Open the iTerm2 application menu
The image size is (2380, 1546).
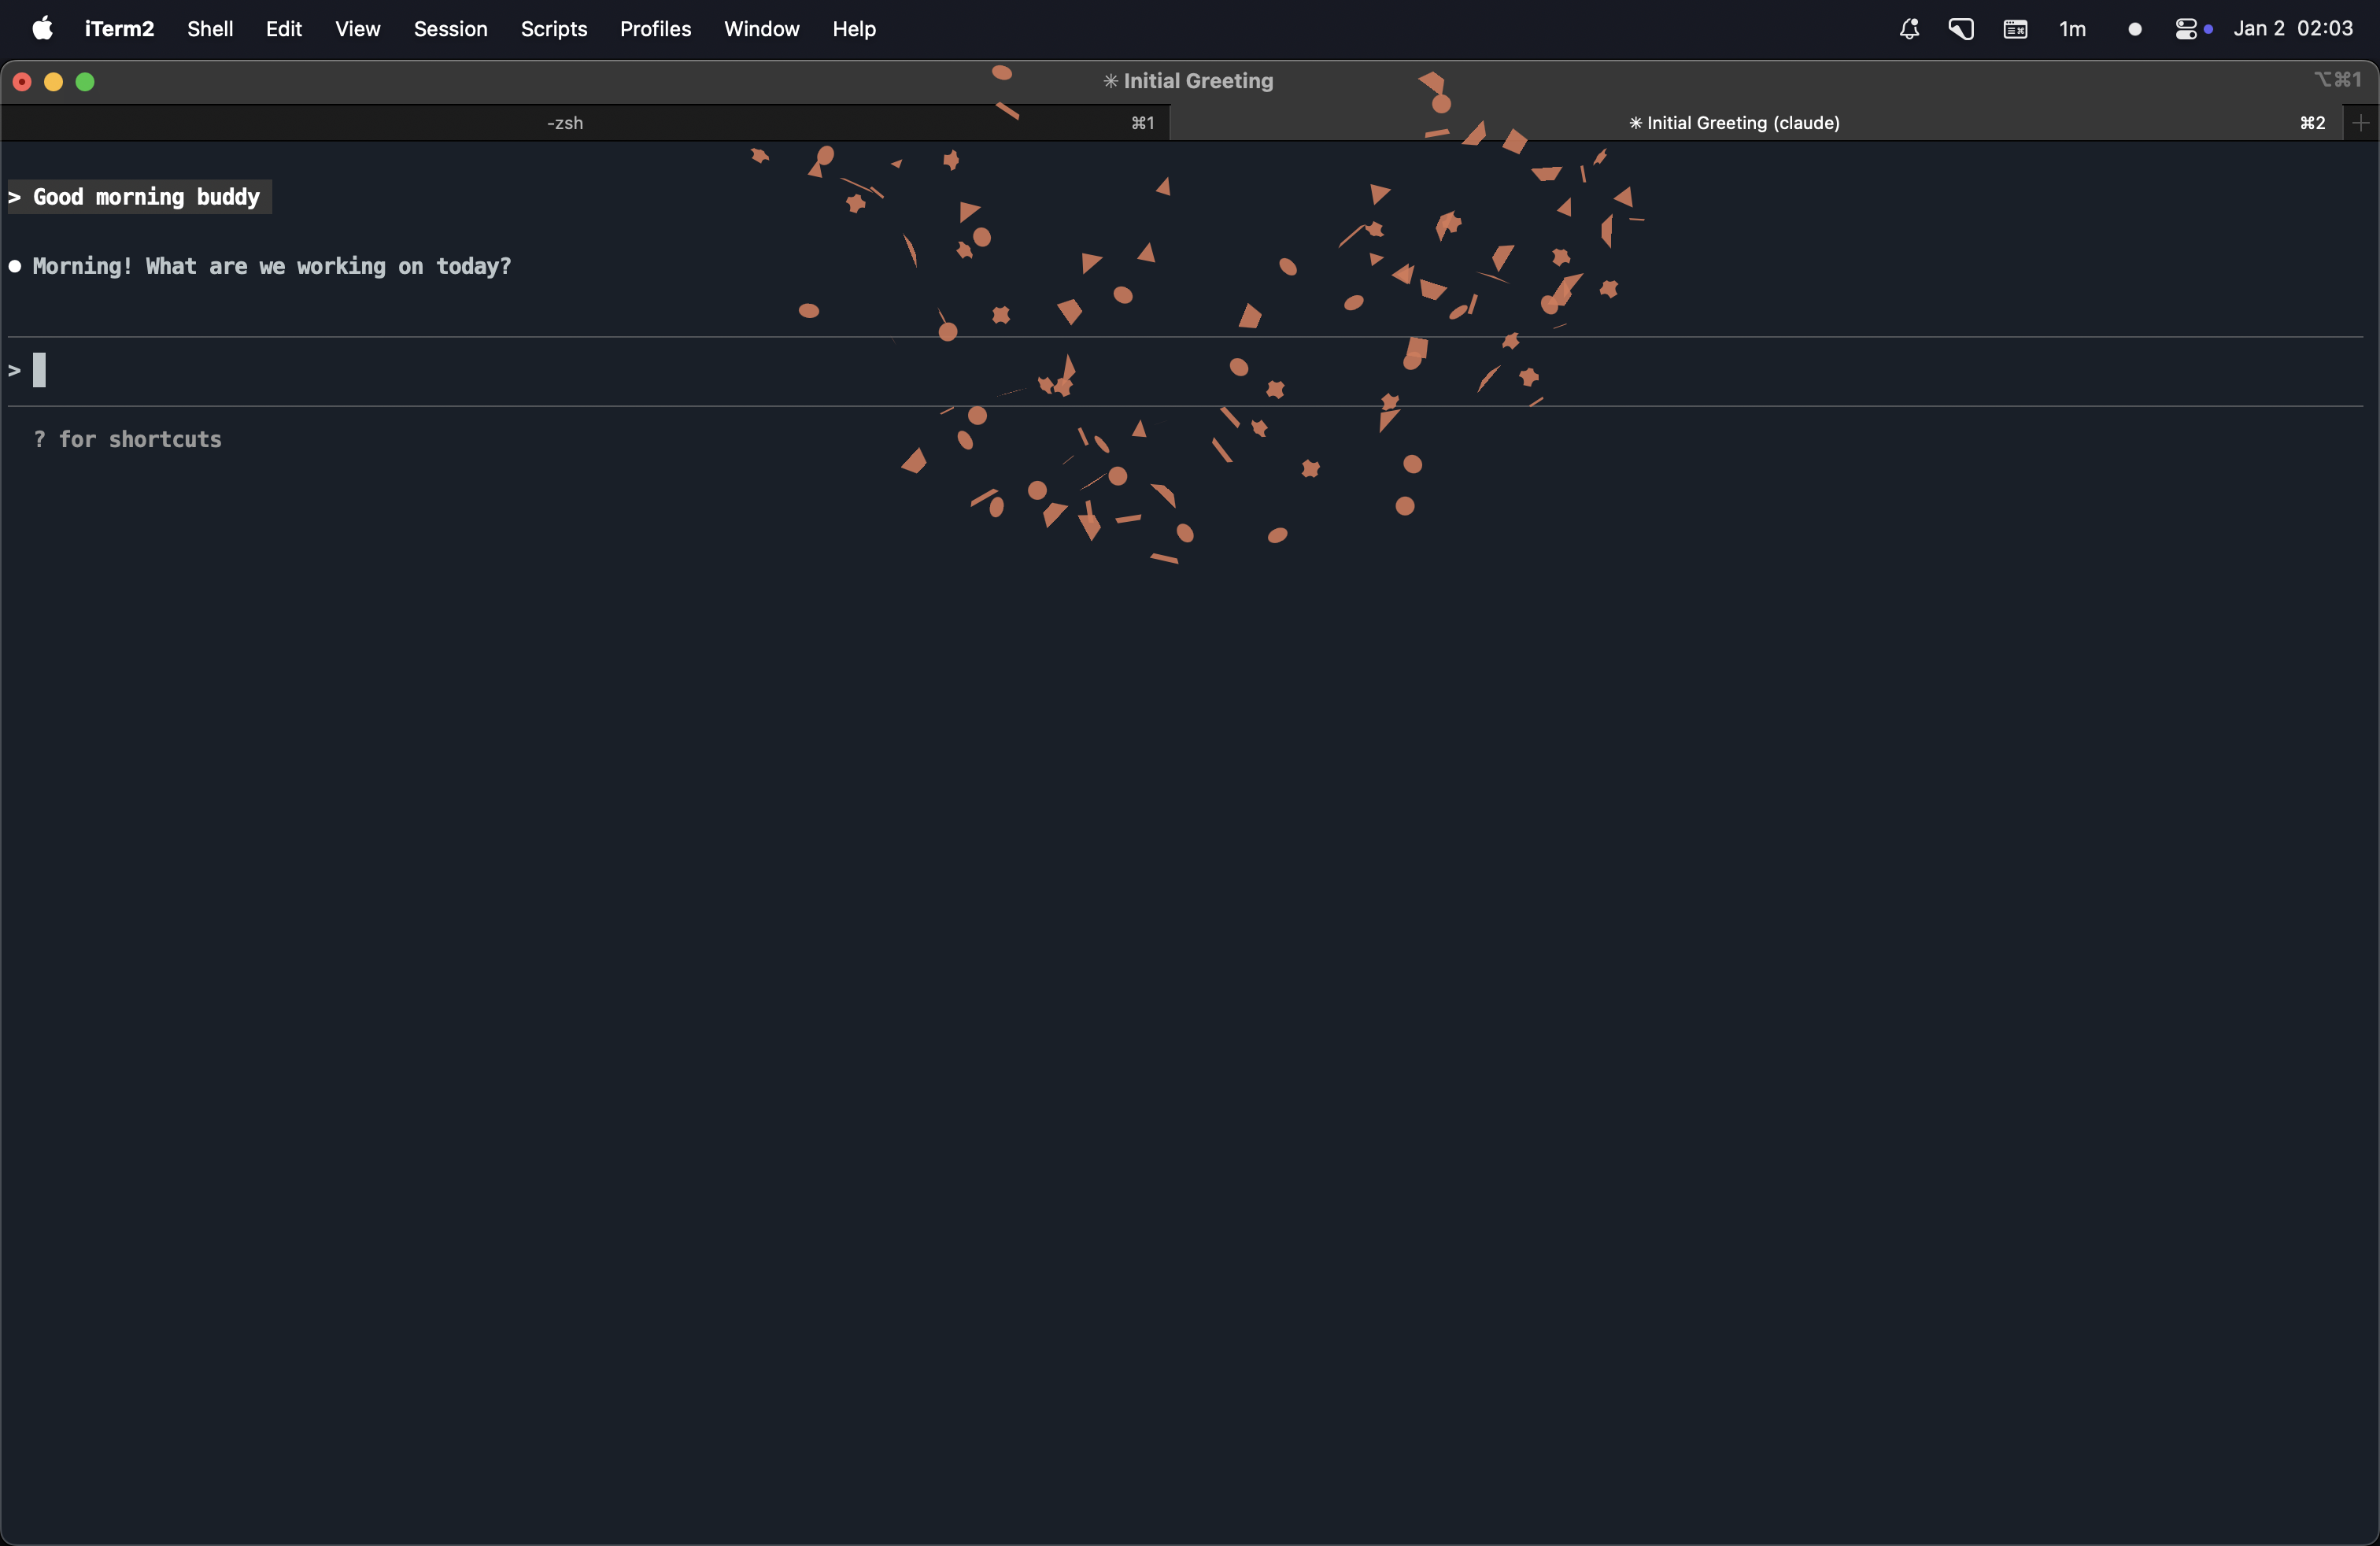pos(119,29)
